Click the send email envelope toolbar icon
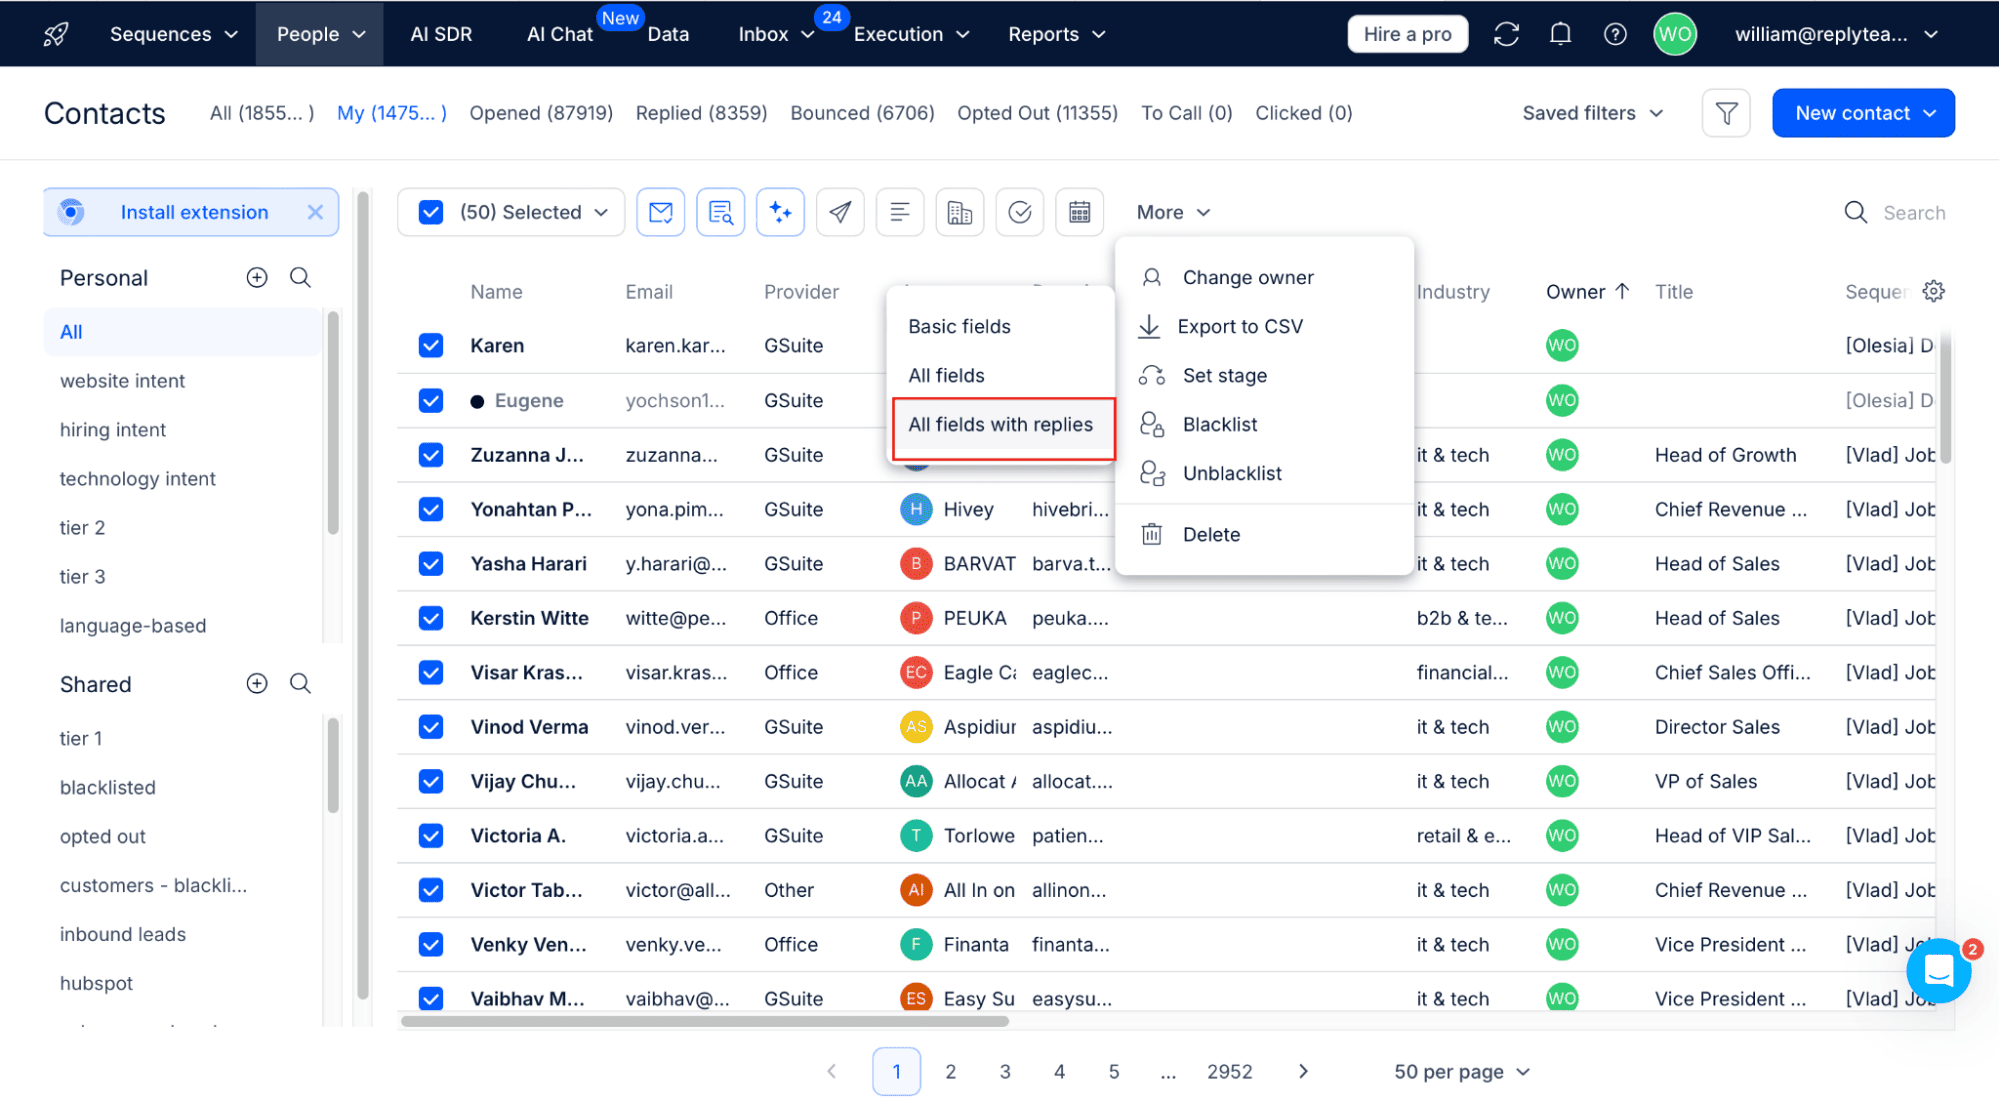Image resolution: width=1999 pixels, height=1113 pixels. 661,212
